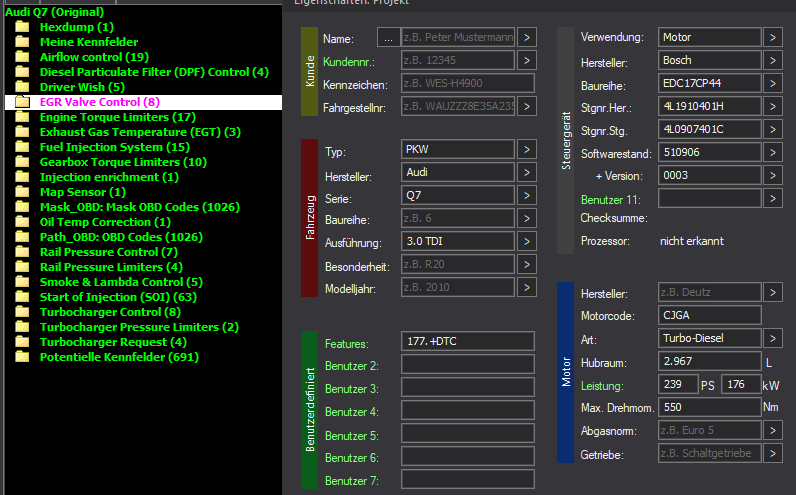Click the Audi Q7 (Original) root node
Screen dimensions: 796x495
54,12
